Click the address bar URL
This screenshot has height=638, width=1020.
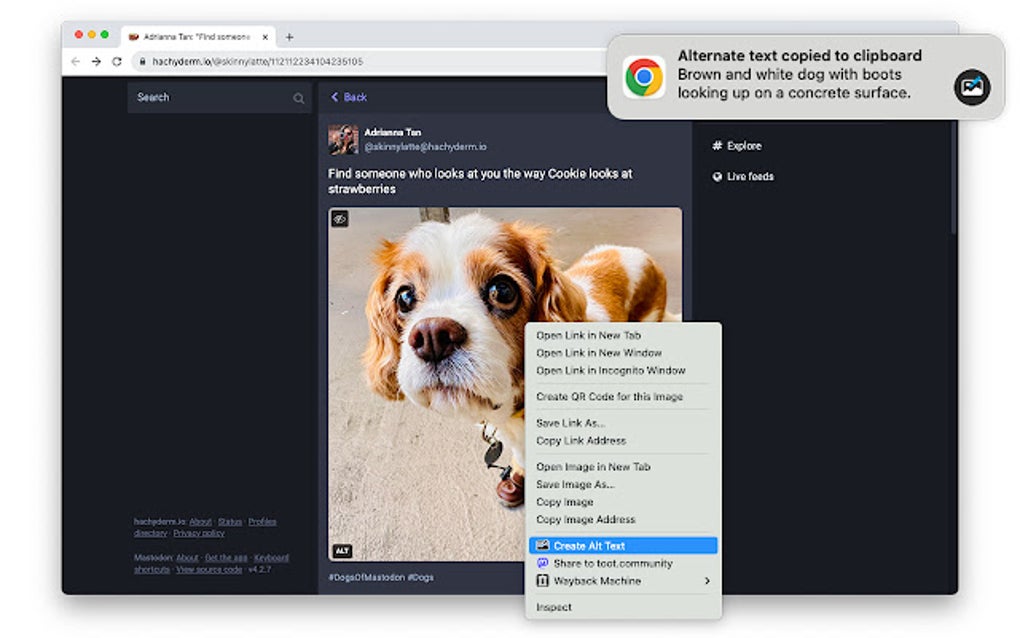click(x=258, y=61)
